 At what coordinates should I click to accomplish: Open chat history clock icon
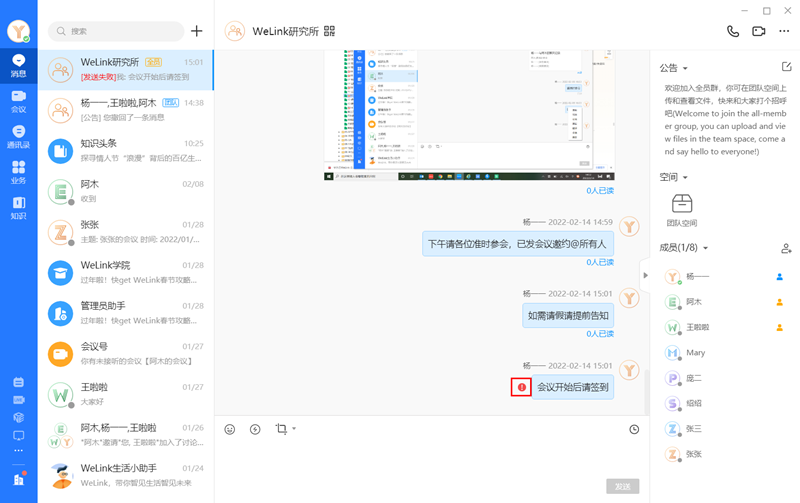click(634, 430)
